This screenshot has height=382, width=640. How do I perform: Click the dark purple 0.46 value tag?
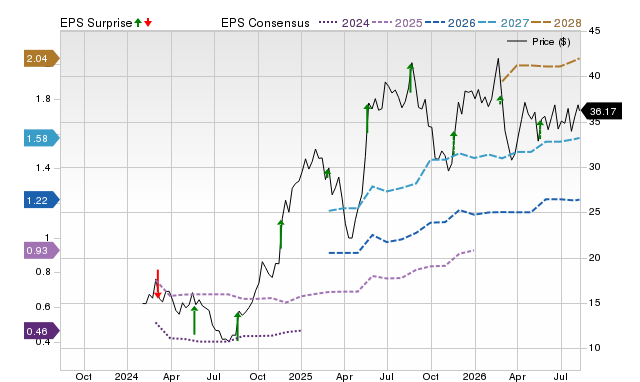[42, 331]
